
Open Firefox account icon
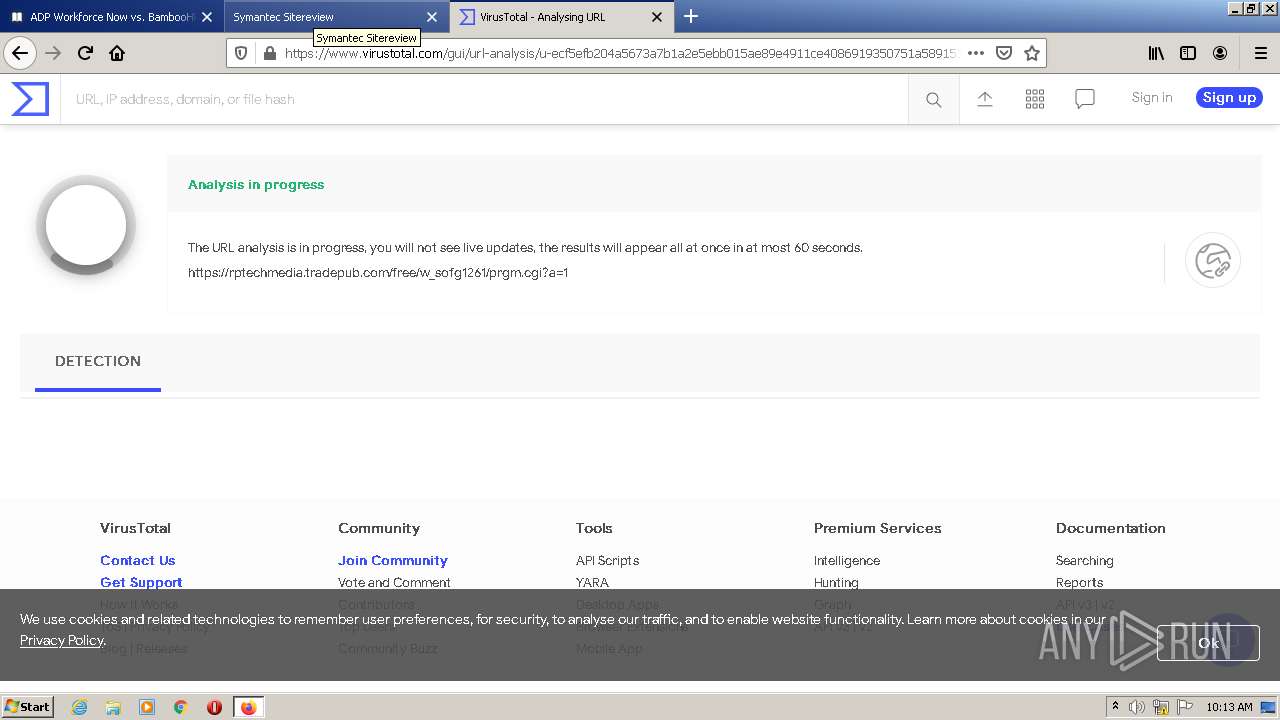(x=1220, y=53)
